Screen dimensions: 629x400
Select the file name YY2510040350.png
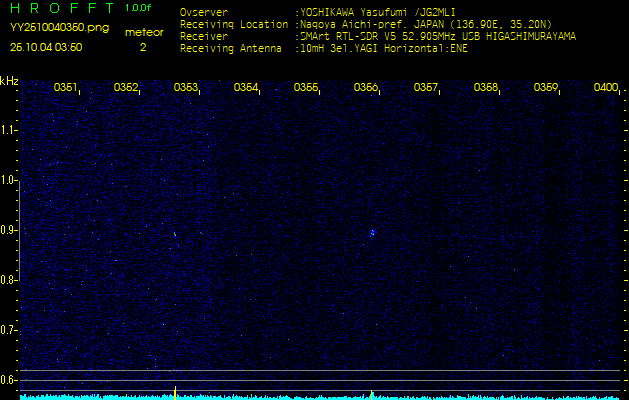click(x=59, y=28)
